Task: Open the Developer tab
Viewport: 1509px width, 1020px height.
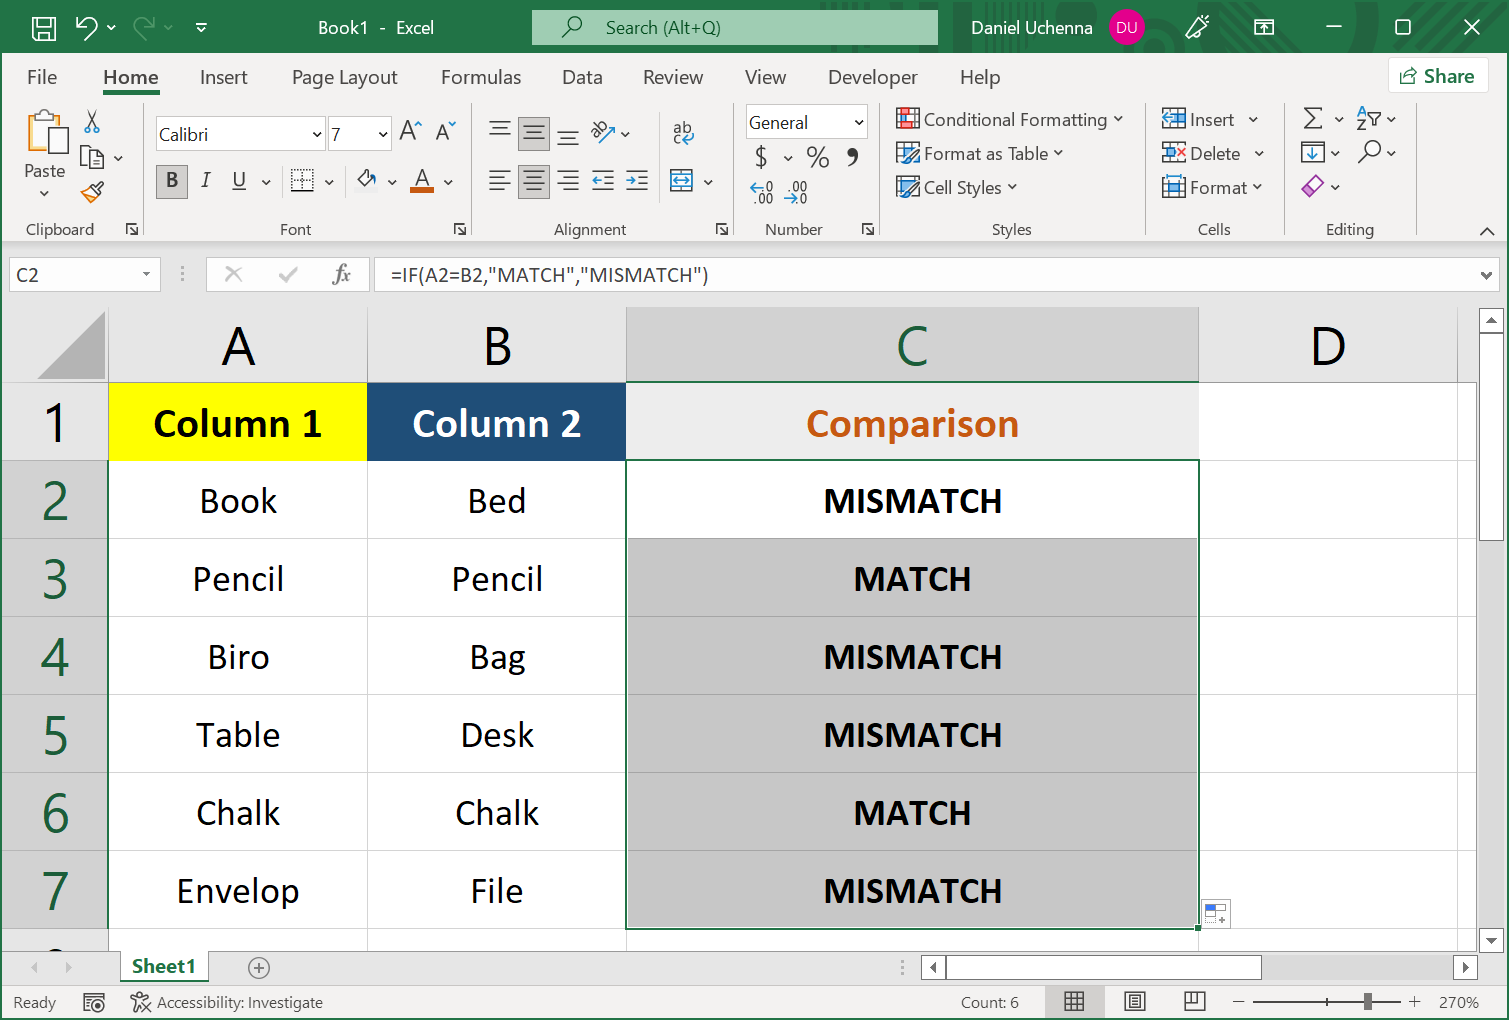Action: (x=871, y=77)
